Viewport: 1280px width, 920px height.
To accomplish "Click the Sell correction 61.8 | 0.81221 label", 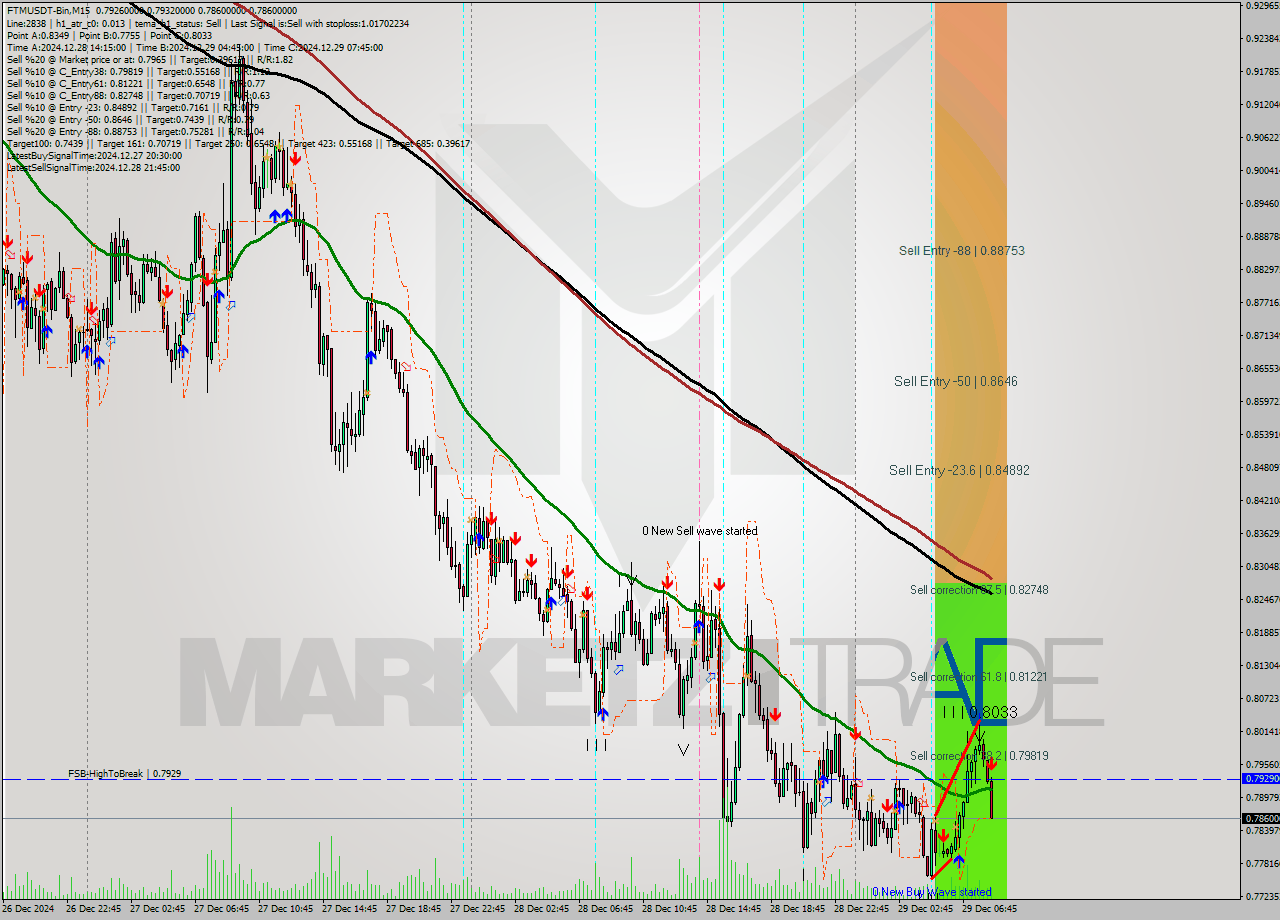I will coord(979,677).
